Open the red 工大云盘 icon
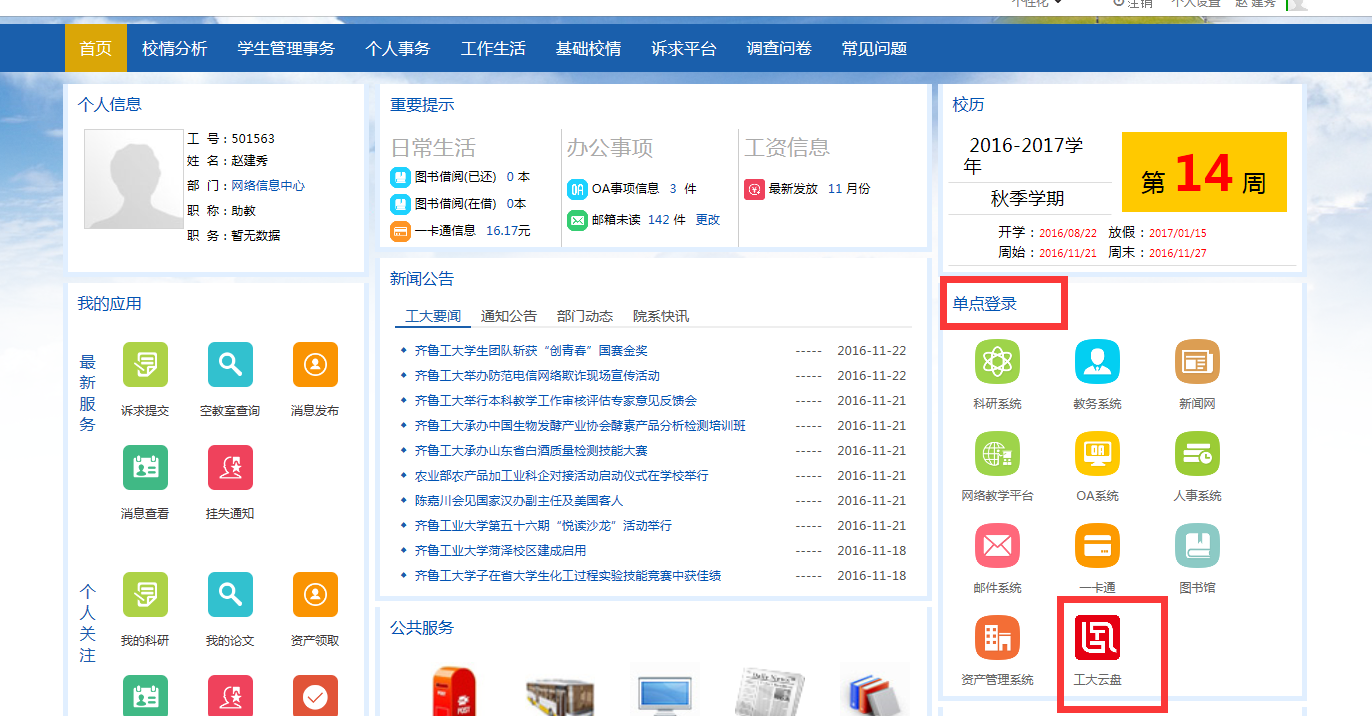 point(1097,638)
